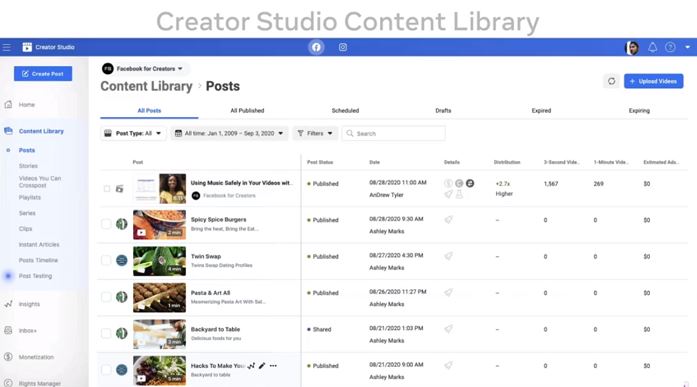The width and height of the screenshot is (697, 387).
Task: Select Posts in the sidebar
Action: pyautogui.click(x=27, y=150)
